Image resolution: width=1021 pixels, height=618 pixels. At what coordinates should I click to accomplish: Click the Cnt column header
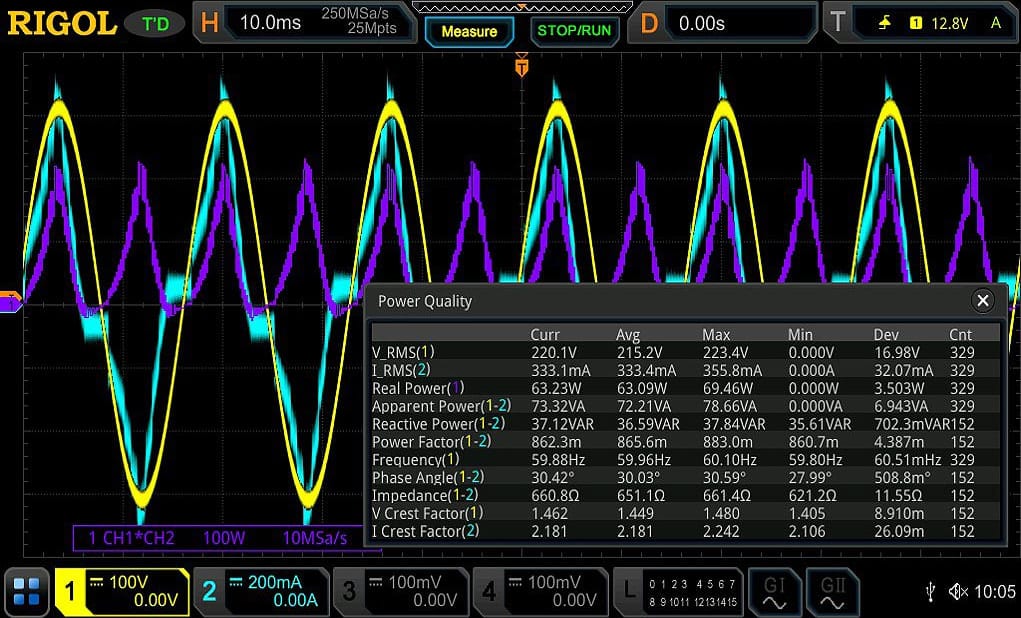click(x=960, y=335)
